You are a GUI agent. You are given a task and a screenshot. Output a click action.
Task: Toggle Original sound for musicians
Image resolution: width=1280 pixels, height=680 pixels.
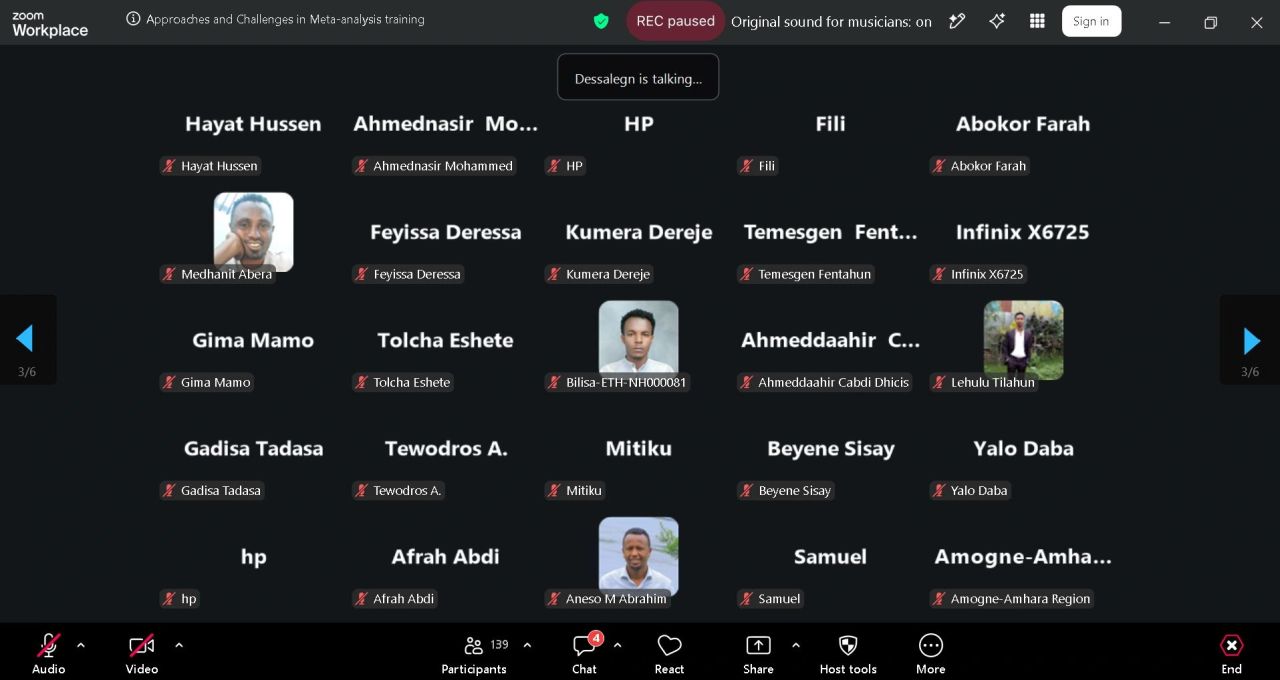[x=831, y=21]
